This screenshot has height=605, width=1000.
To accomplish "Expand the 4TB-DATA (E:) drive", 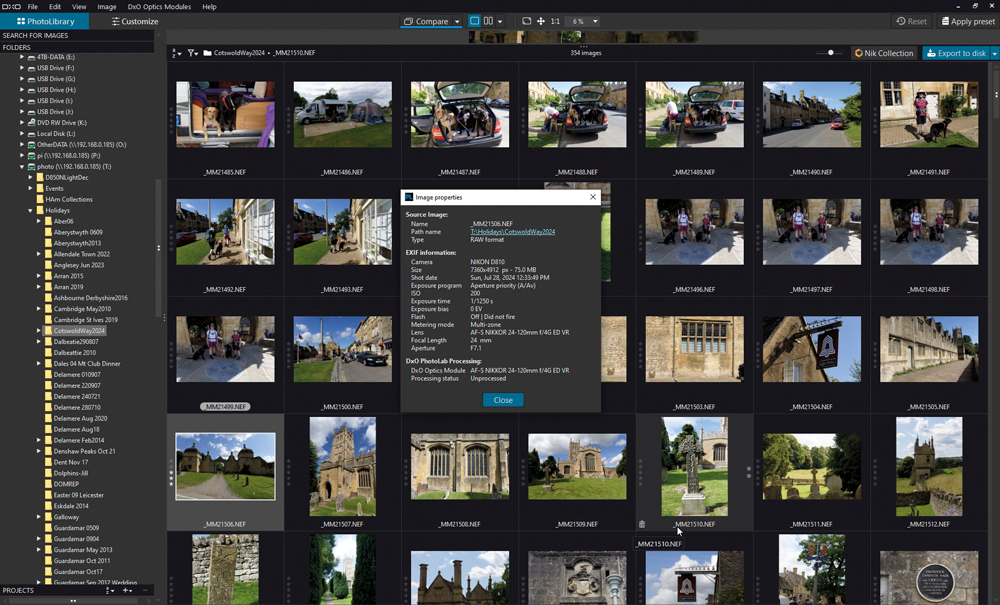I will [22, 57].
